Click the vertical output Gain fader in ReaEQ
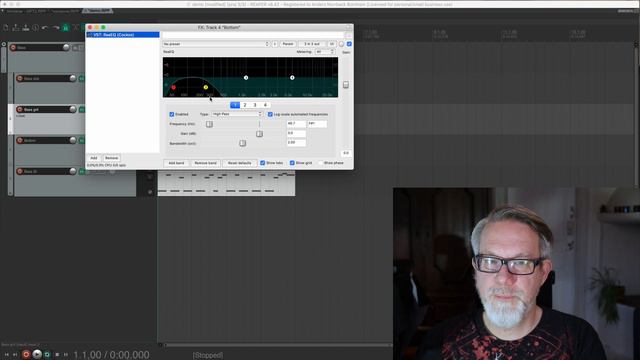 (x=346, y=84)
